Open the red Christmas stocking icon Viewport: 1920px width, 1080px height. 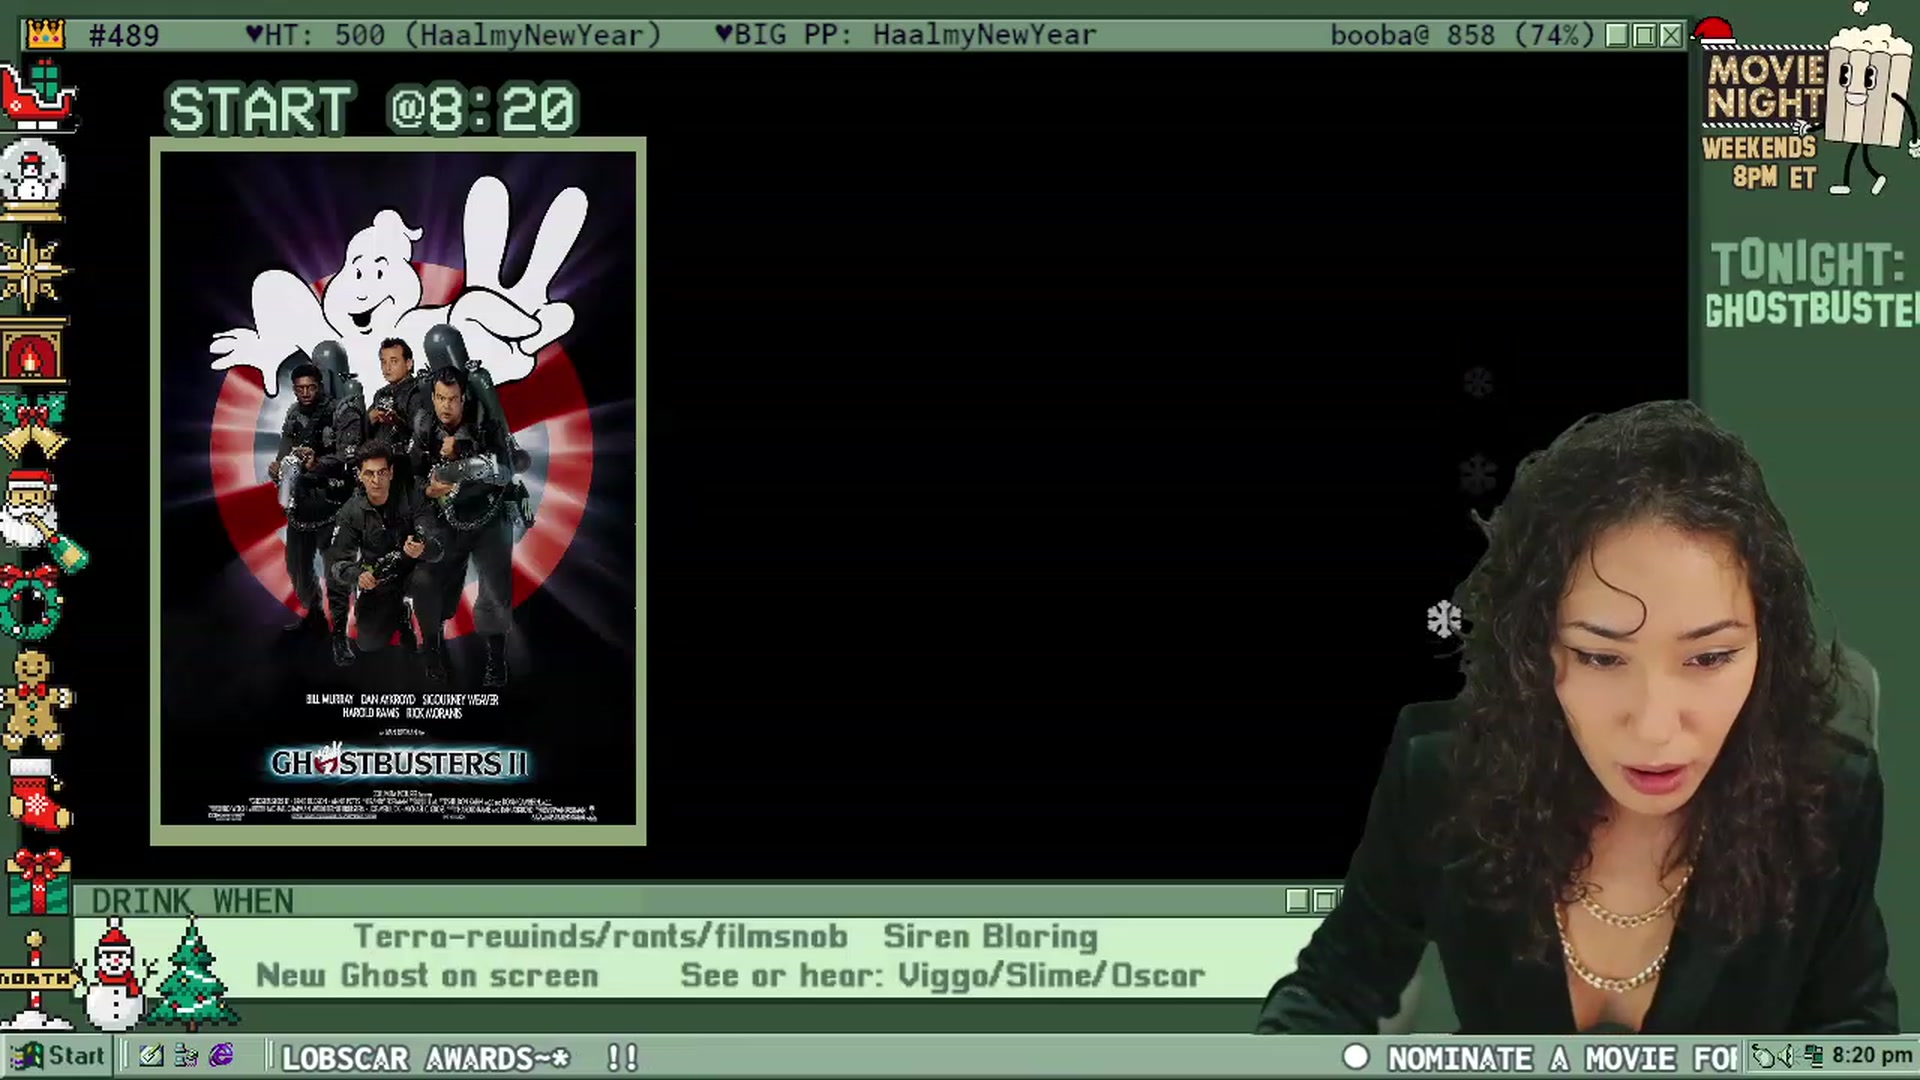pos(38,794)
